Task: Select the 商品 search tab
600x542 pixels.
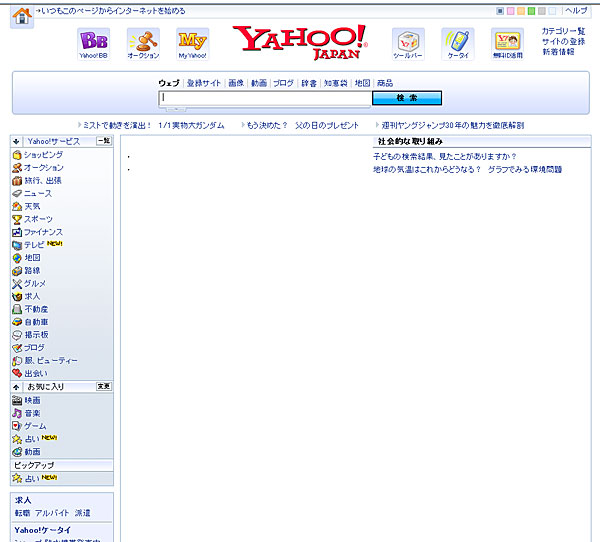Action: pos(385,83)
